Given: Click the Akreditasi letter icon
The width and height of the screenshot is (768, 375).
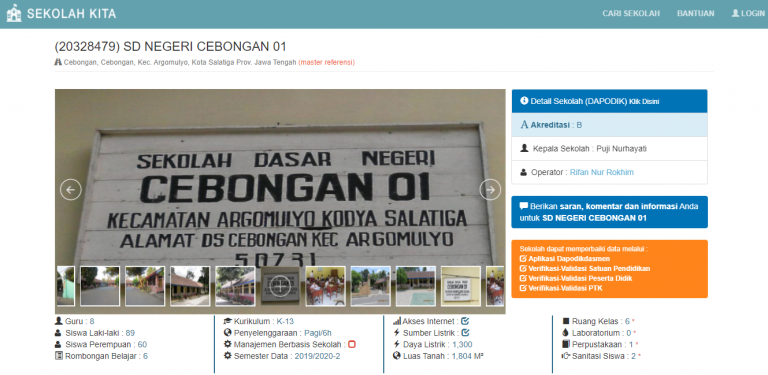Looking at the screenshot, I should 524,125.
